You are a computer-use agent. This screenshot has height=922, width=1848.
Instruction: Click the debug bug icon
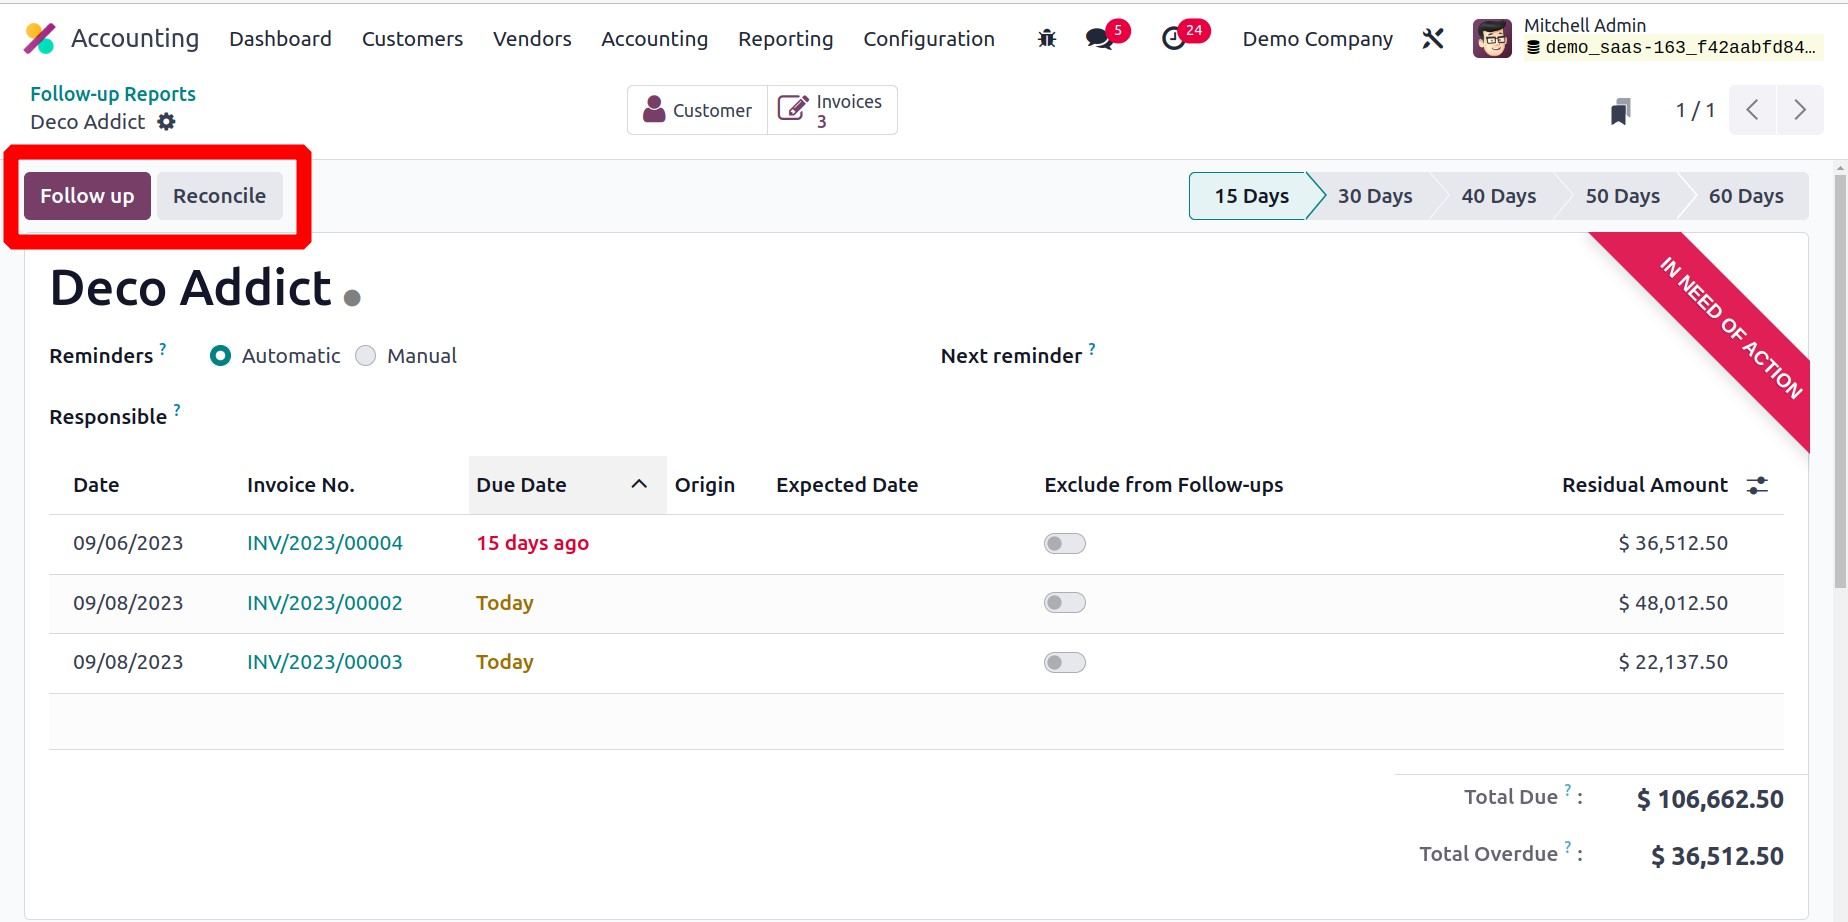pyautogui.click(x=1047, y=39)
